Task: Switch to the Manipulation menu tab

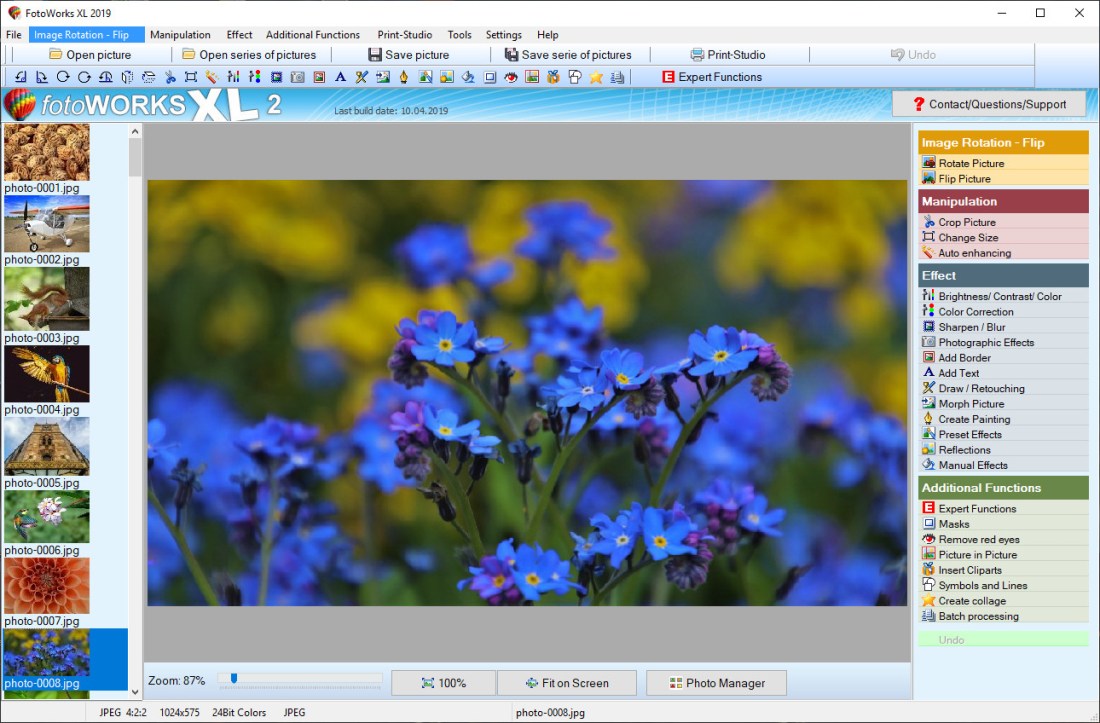Action: click(180, 34)
